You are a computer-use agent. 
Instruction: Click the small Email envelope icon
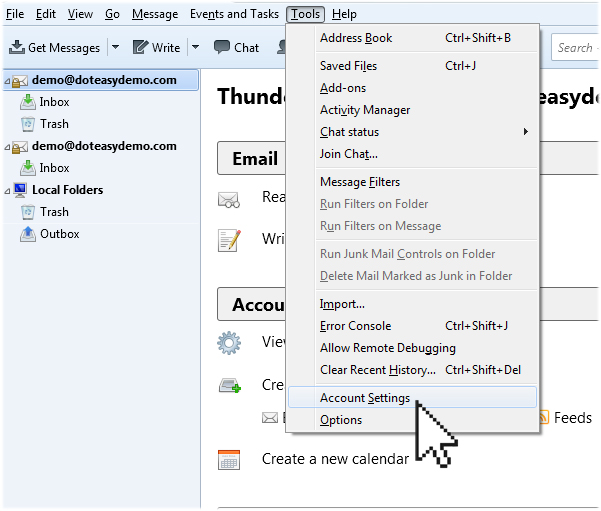pyautogui.click(x=270, y=417)
